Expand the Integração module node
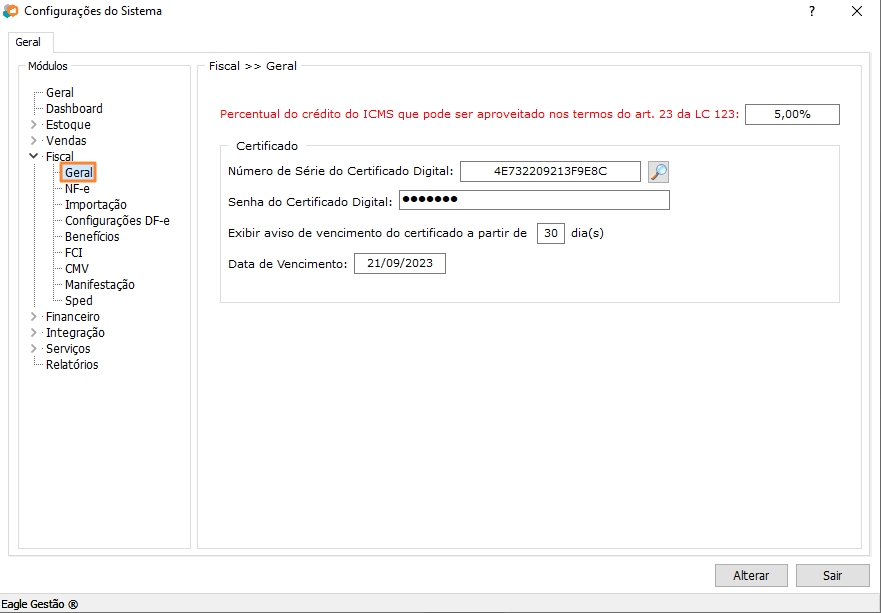This screenshot has width=881, height=613. click(x=34, y=333)
